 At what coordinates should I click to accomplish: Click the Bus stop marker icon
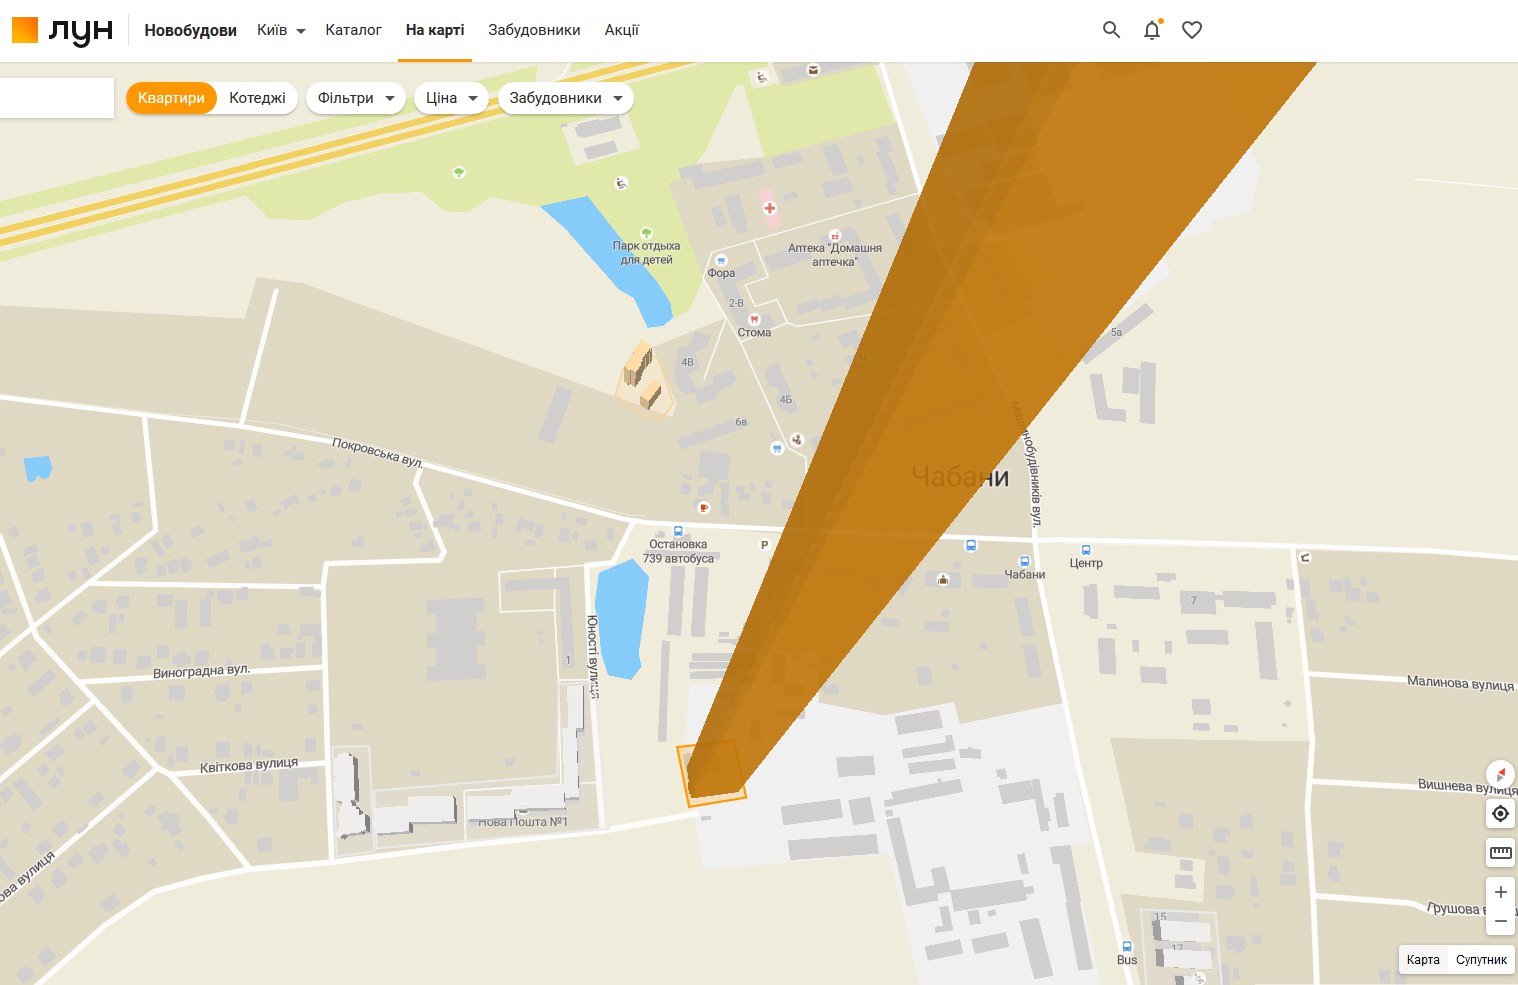(1127, 946)
